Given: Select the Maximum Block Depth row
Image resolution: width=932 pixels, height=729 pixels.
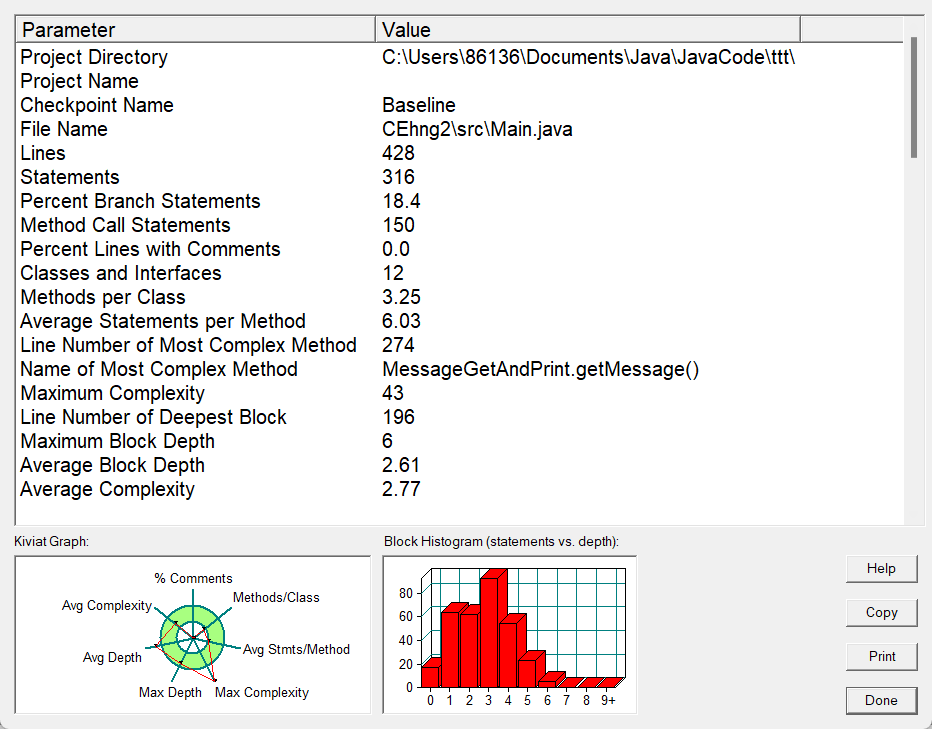Looking at the screenshot, I should pyautogui.click(x=117, y=441).
